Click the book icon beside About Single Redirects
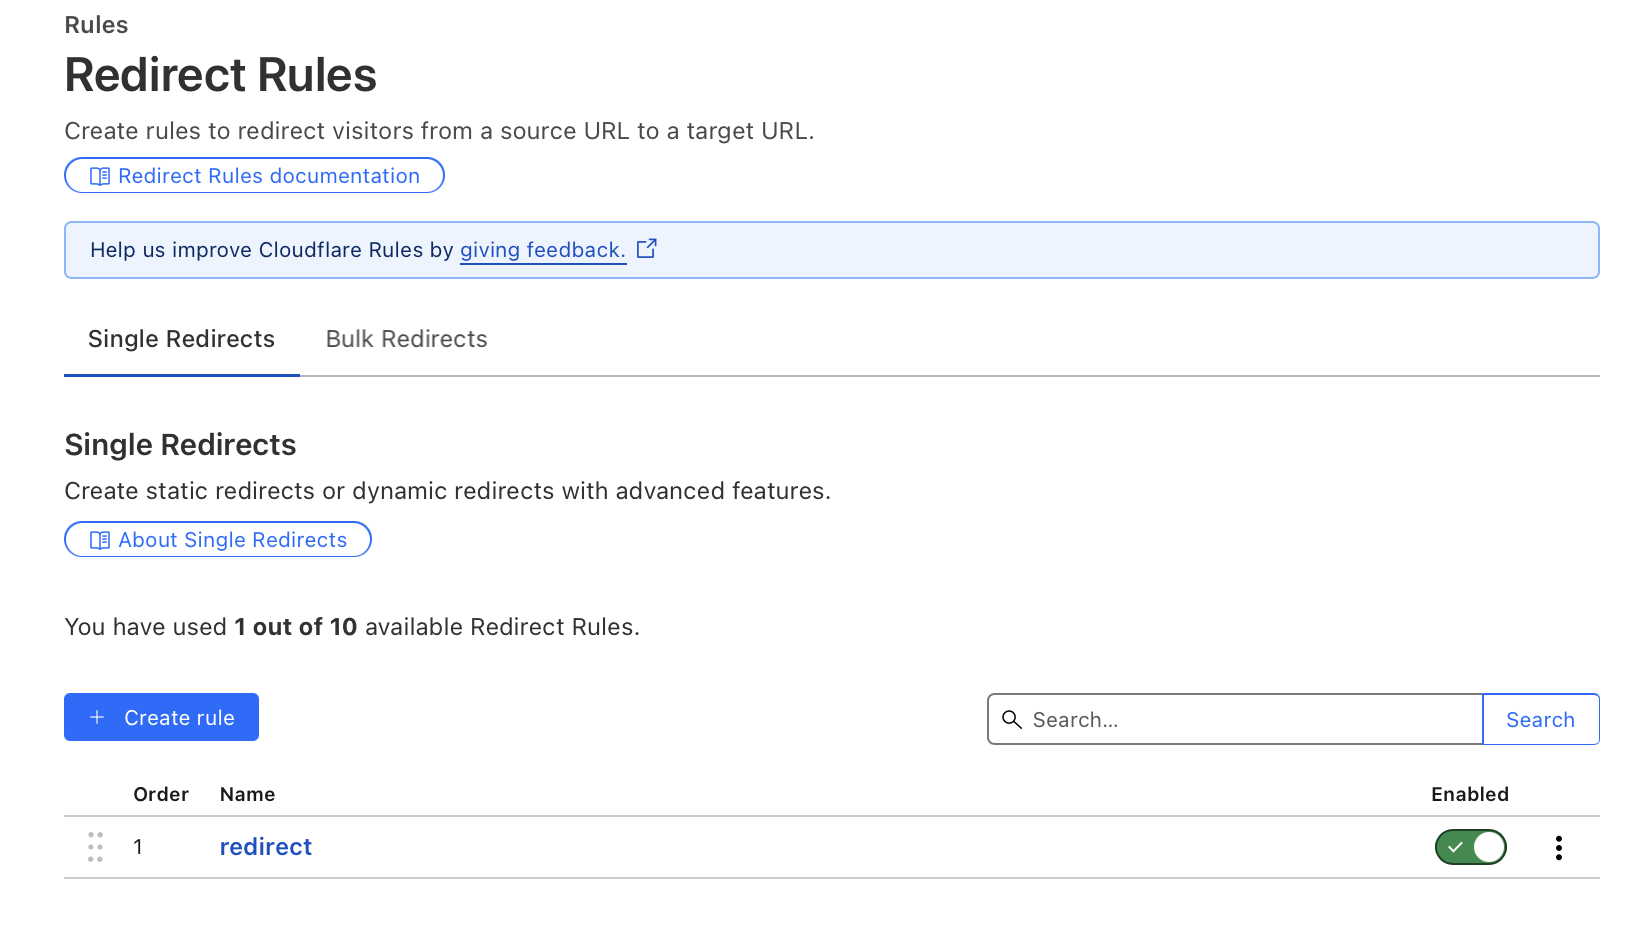Viewport: 1650px width, 934px height. click(x=100, y=540)
